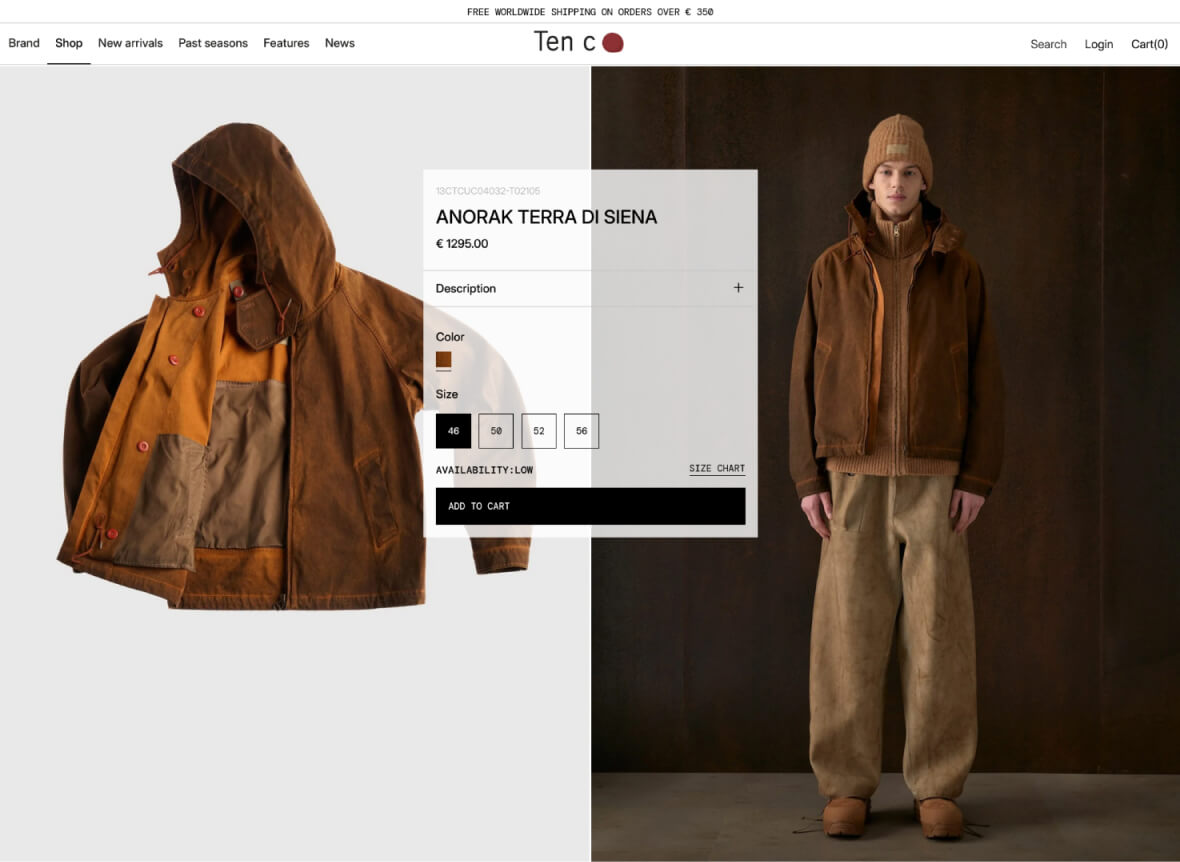The image size is (1180, 862).
Task: Select the Terra di Siena brown color swatch
Action: 444,360
